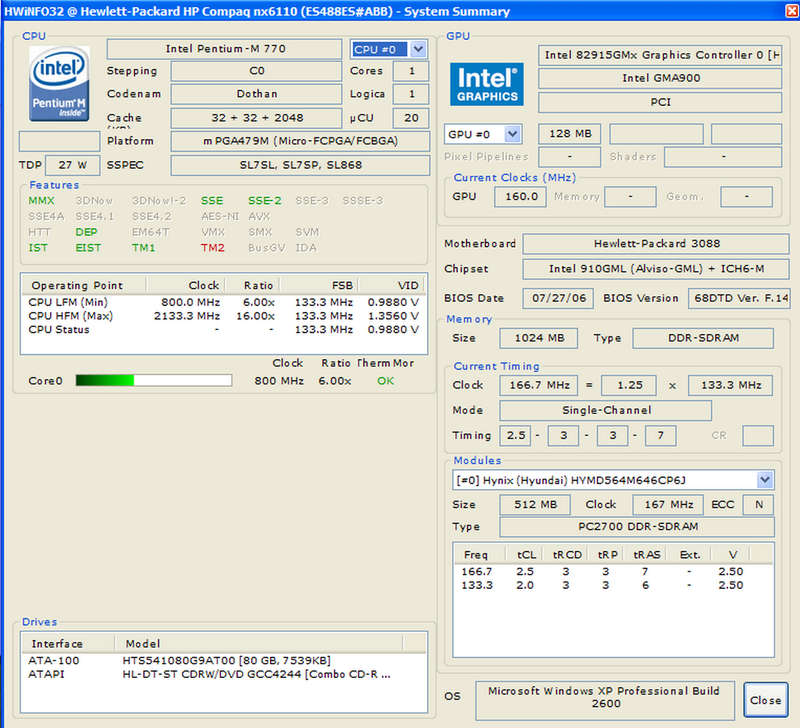Click the FSB column header
The image size is (800, 728).
[x=318, y=285]
